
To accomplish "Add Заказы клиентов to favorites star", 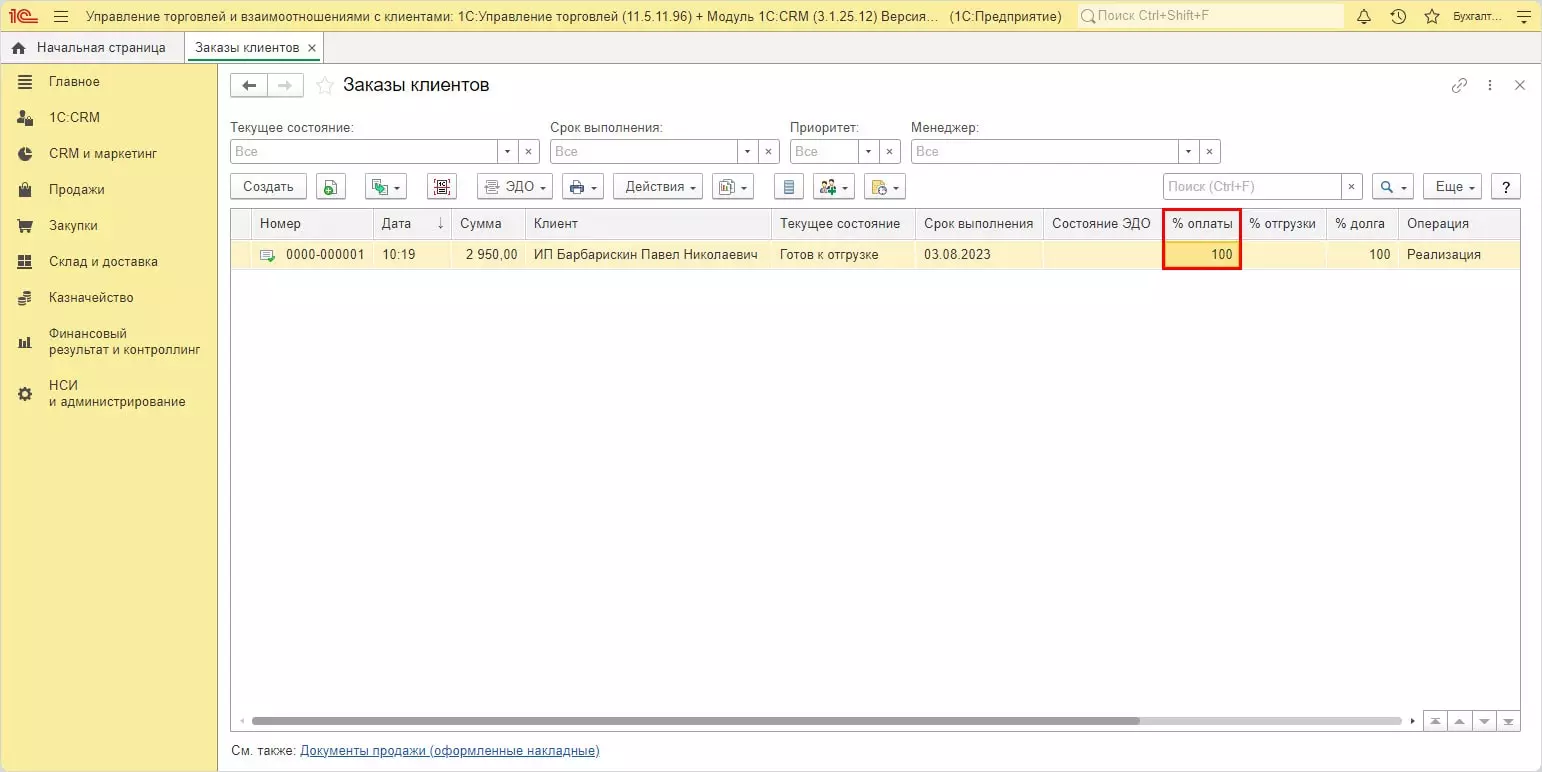I will (x=324, y=86).
